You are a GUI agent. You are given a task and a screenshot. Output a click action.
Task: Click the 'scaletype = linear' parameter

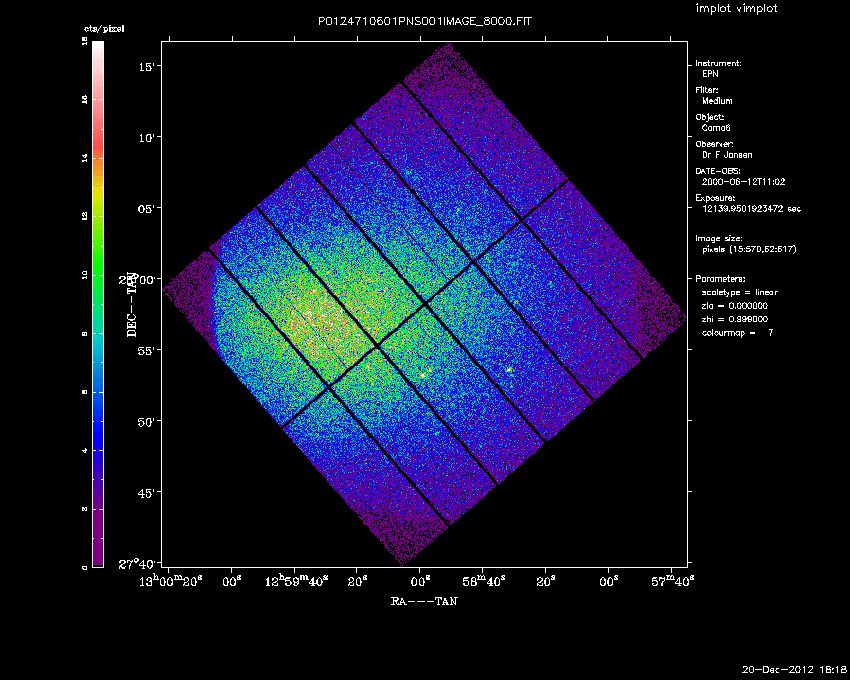tap(740, 292)
